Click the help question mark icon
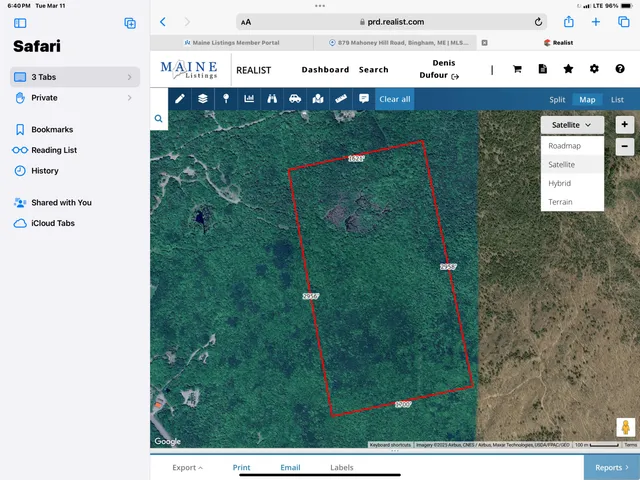This screenshot has width=640, height=480. 619,70
